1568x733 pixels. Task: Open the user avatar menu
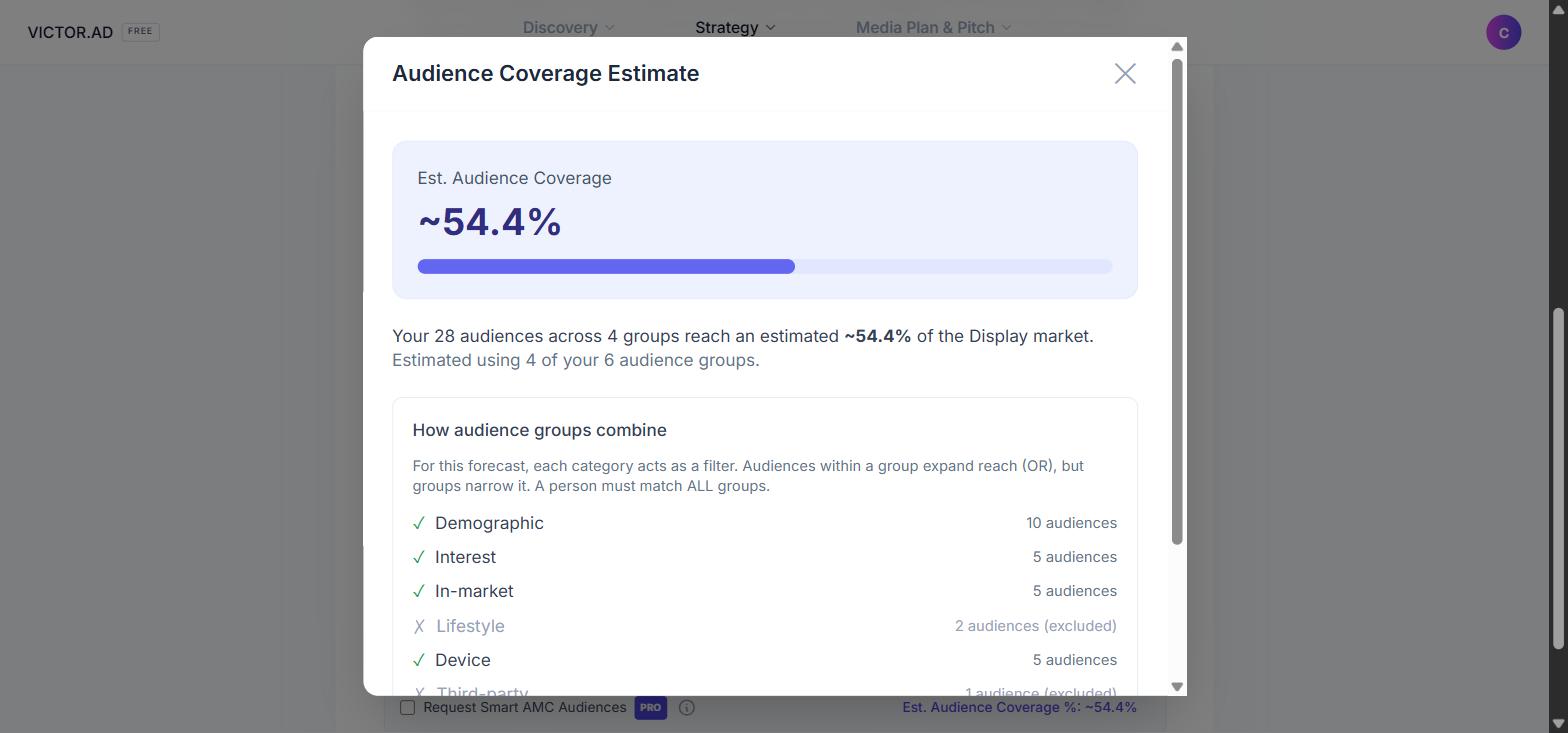1503,32
